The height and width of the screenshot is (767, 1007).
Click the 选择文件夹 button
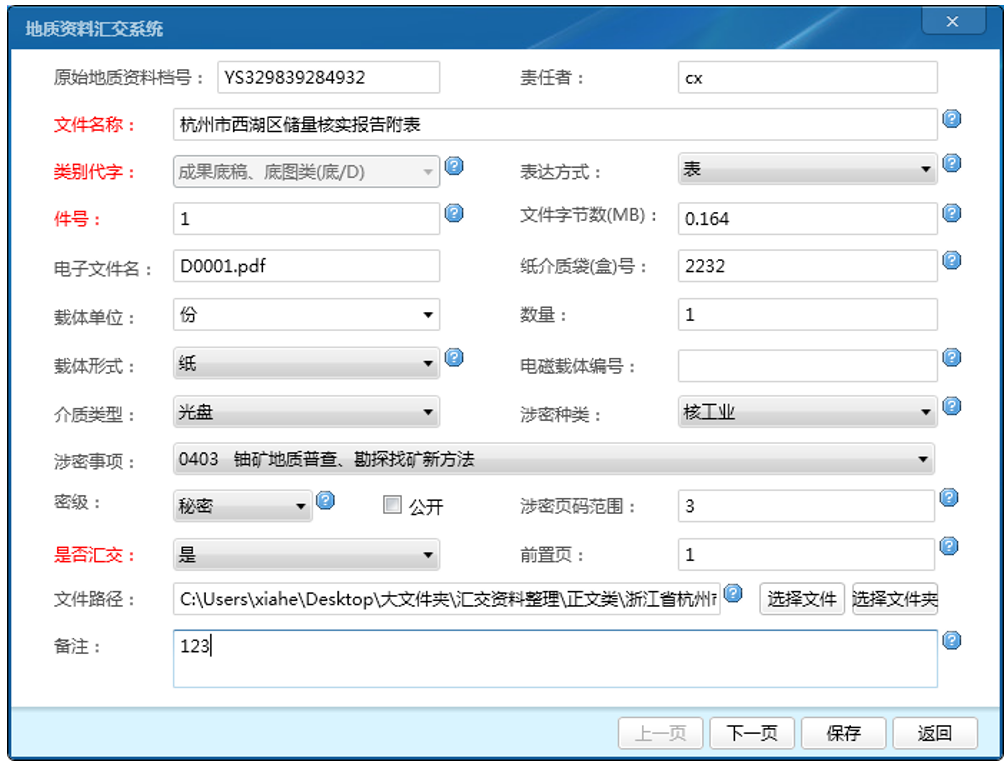(895, 599)
